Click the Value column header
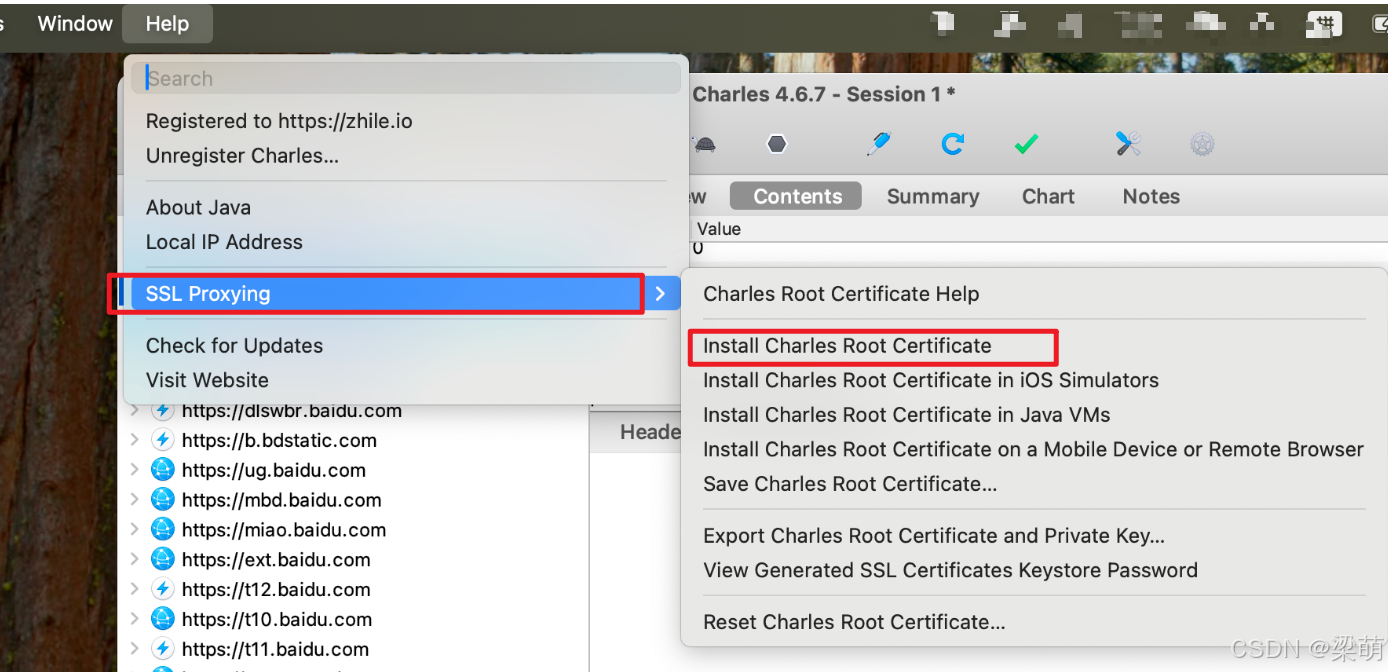The height and width of the screenshot is (672, 1388). 719,229
